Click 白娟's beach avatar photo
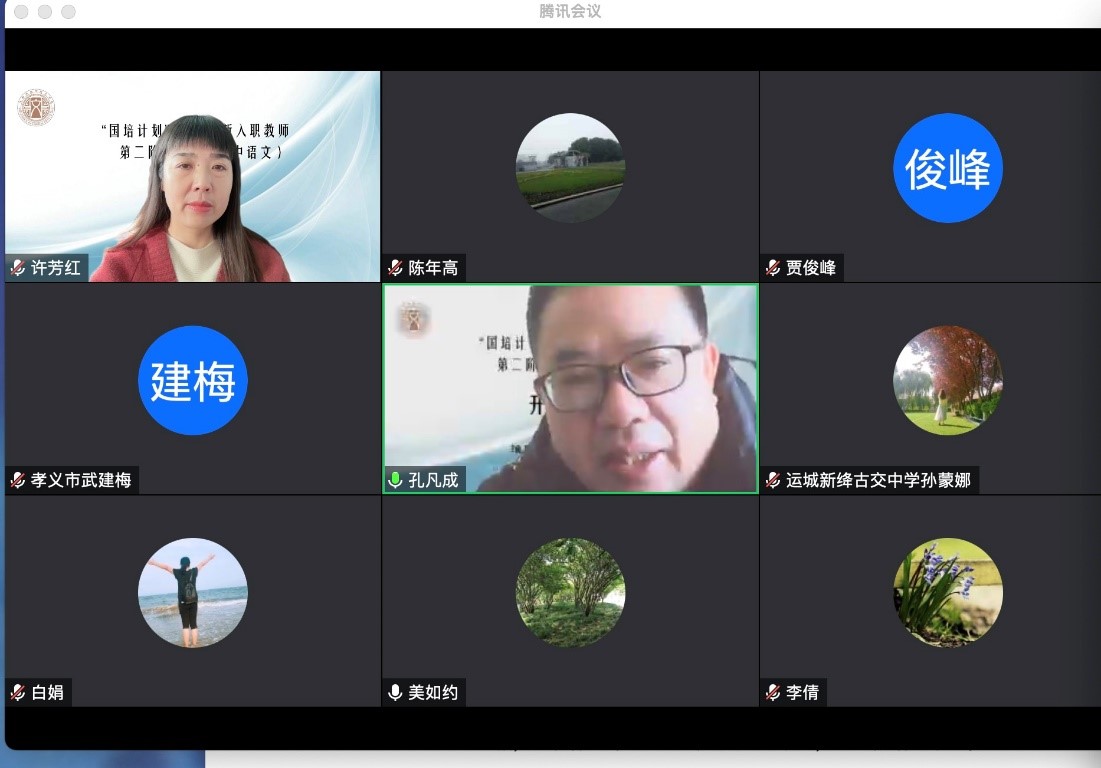 192,592
